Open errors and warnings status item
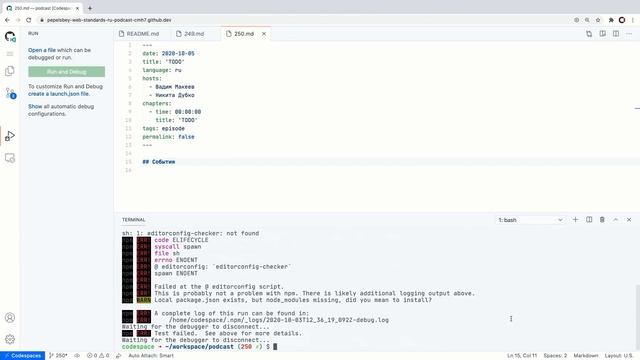 98,356
